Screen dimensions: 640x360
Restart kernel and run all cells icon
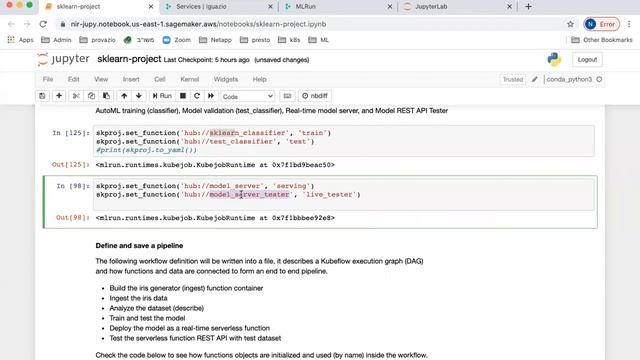click(211, 96)
